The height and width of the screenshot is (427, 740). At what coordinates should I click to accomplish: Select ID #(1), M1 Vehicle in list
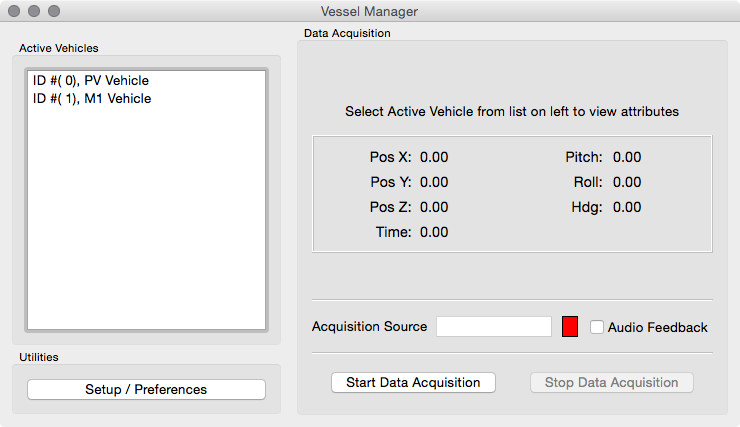pos(92,98)
